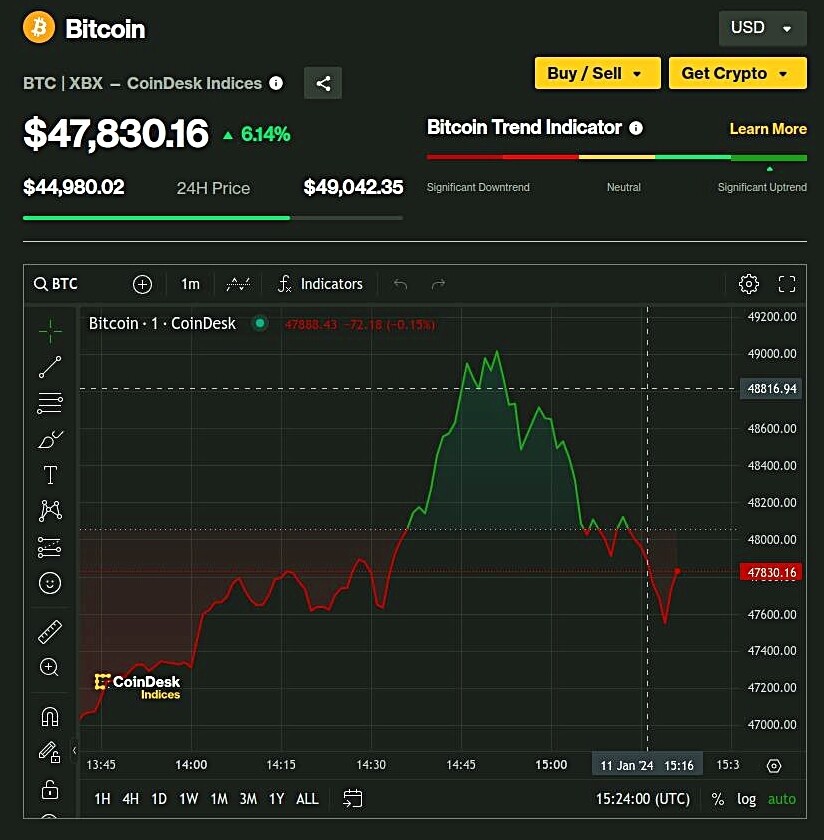Toggle lock all drawing tools
The height and width of the screenshot is (840, 824).
click(x=50, y=789)
